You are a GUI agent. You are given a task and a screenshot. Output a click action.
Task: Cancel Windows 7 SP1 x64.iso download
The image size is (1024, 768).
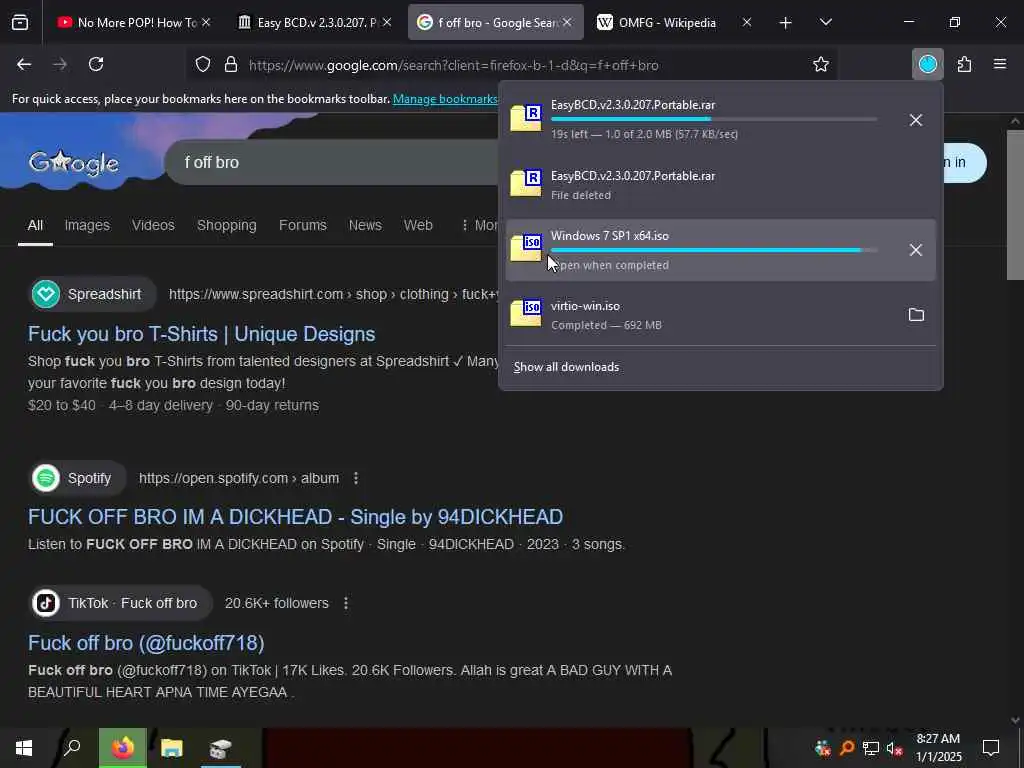coord(916,250)
